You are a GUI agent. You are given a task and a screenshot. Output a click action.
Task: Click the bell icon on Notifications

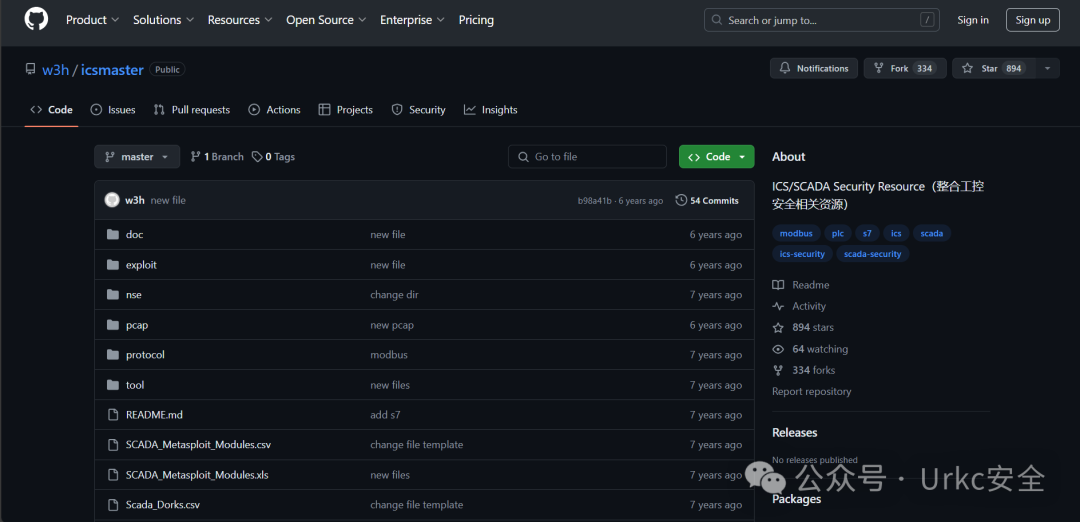785,68
